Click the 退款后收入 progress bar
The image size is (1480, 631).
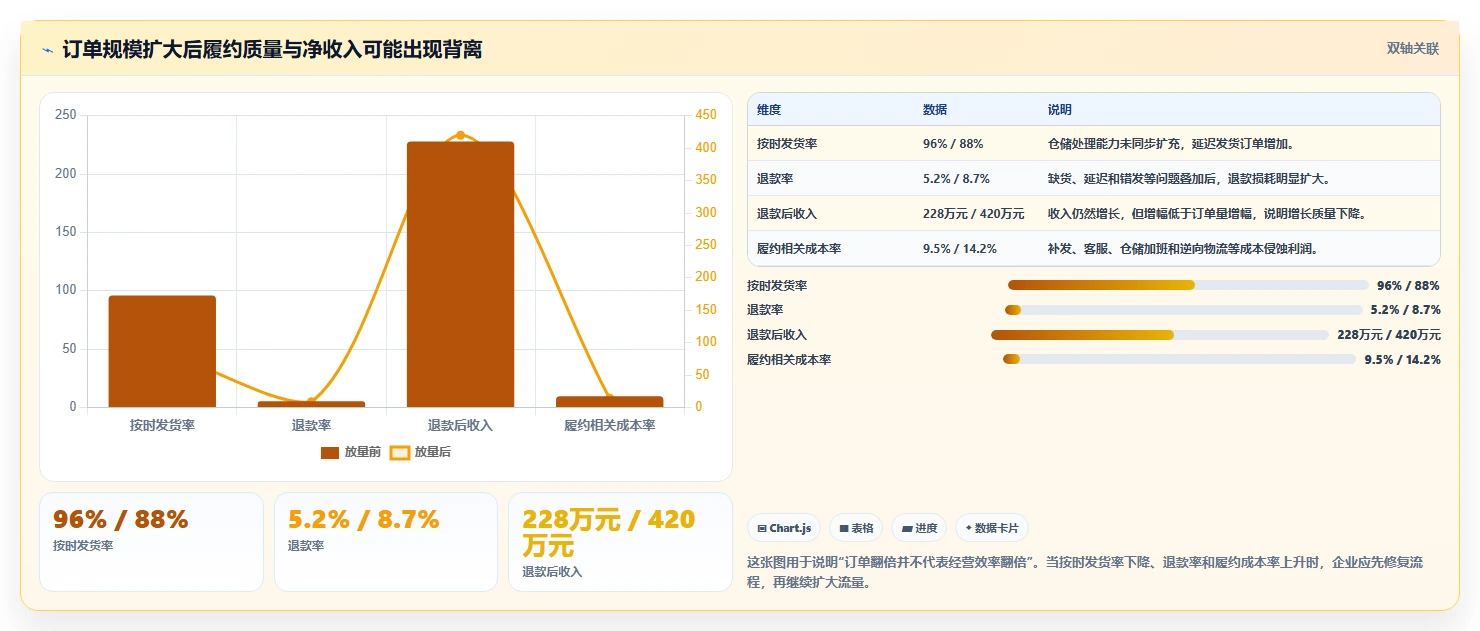1159,335
